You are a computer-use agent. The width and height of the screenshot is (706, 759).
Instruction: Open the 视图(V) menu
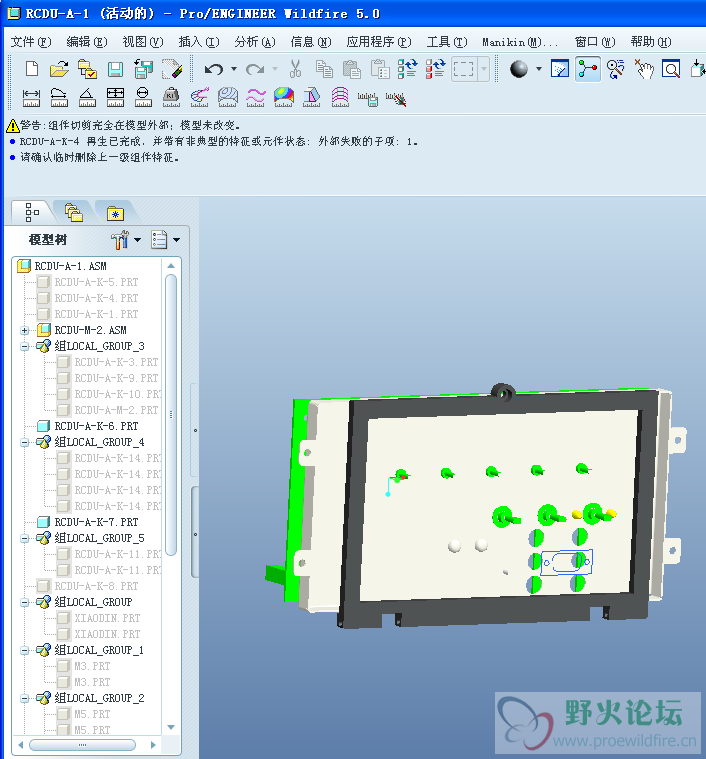click(x=143, y=42)
